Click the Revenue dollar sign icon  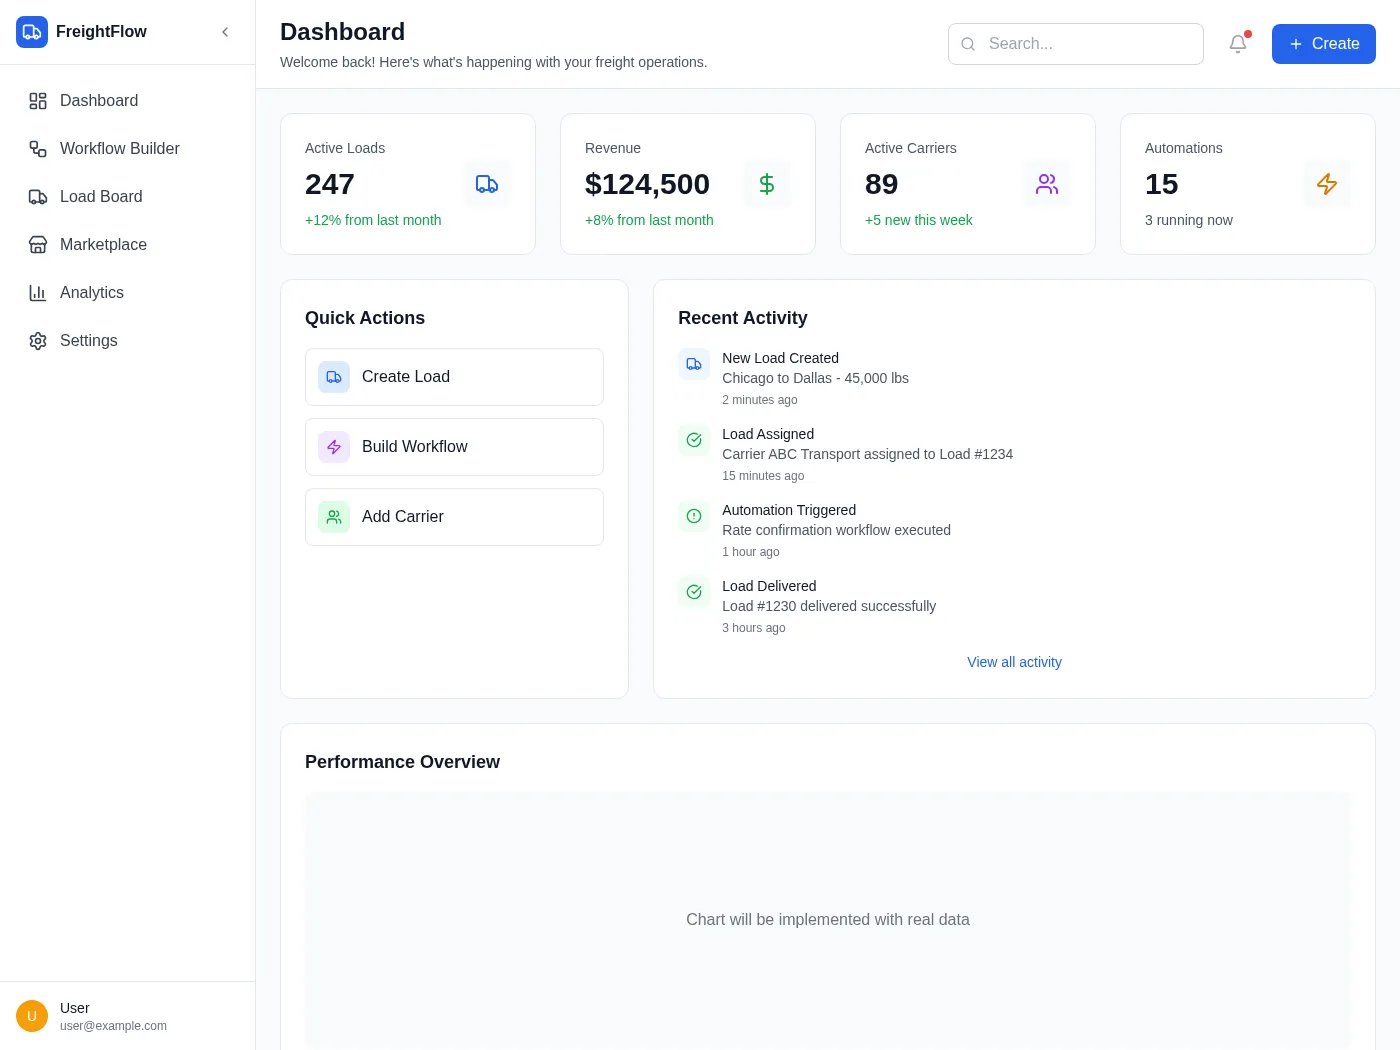[x=767, y=184]
